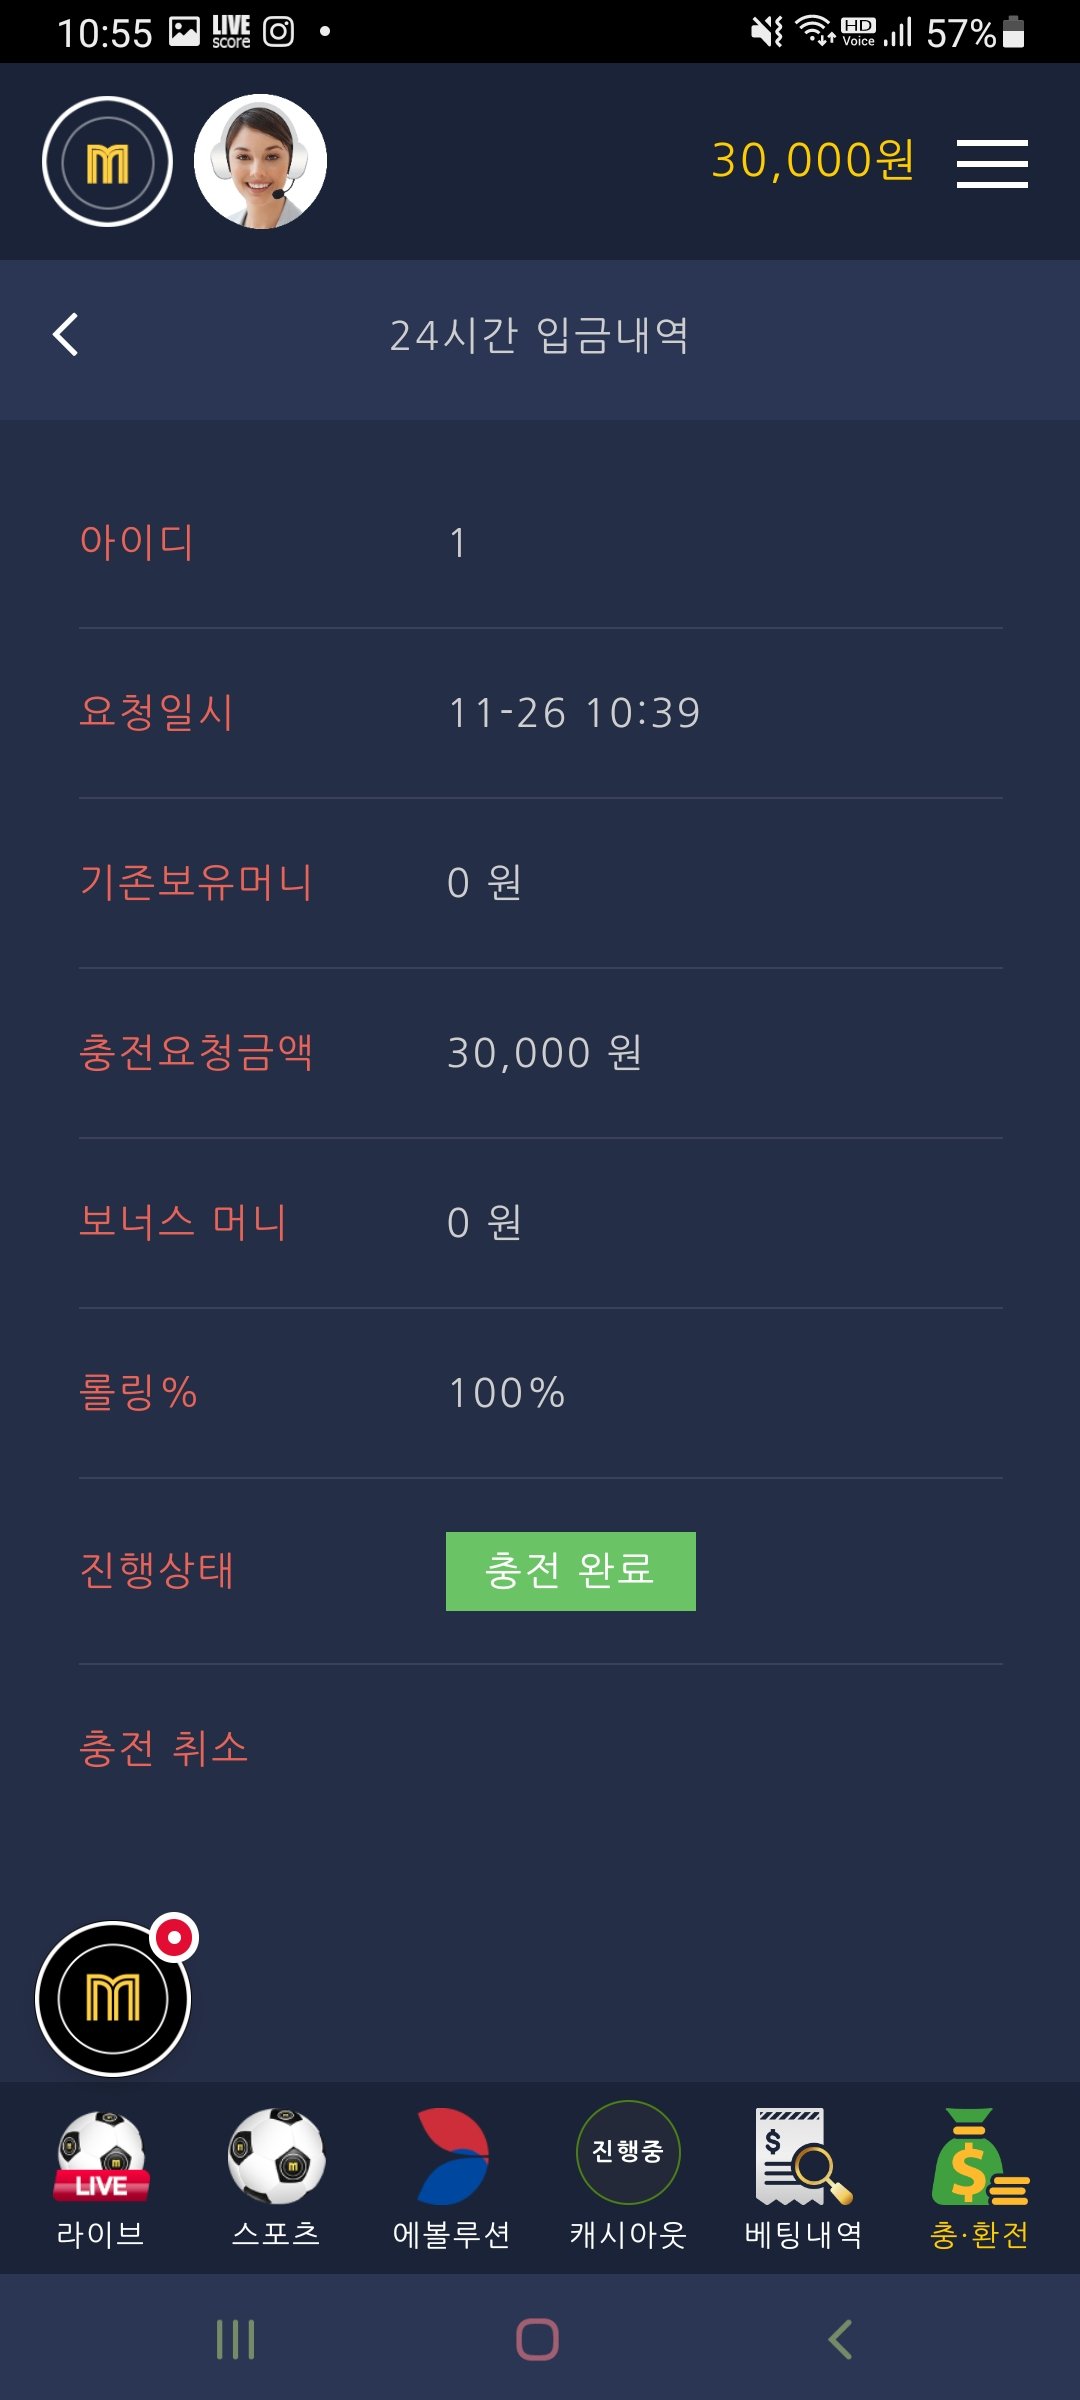This screenshot has width=1080, height=2400.
Task: Tap the gold M logo in header
Action: click(x=107, y=162)
